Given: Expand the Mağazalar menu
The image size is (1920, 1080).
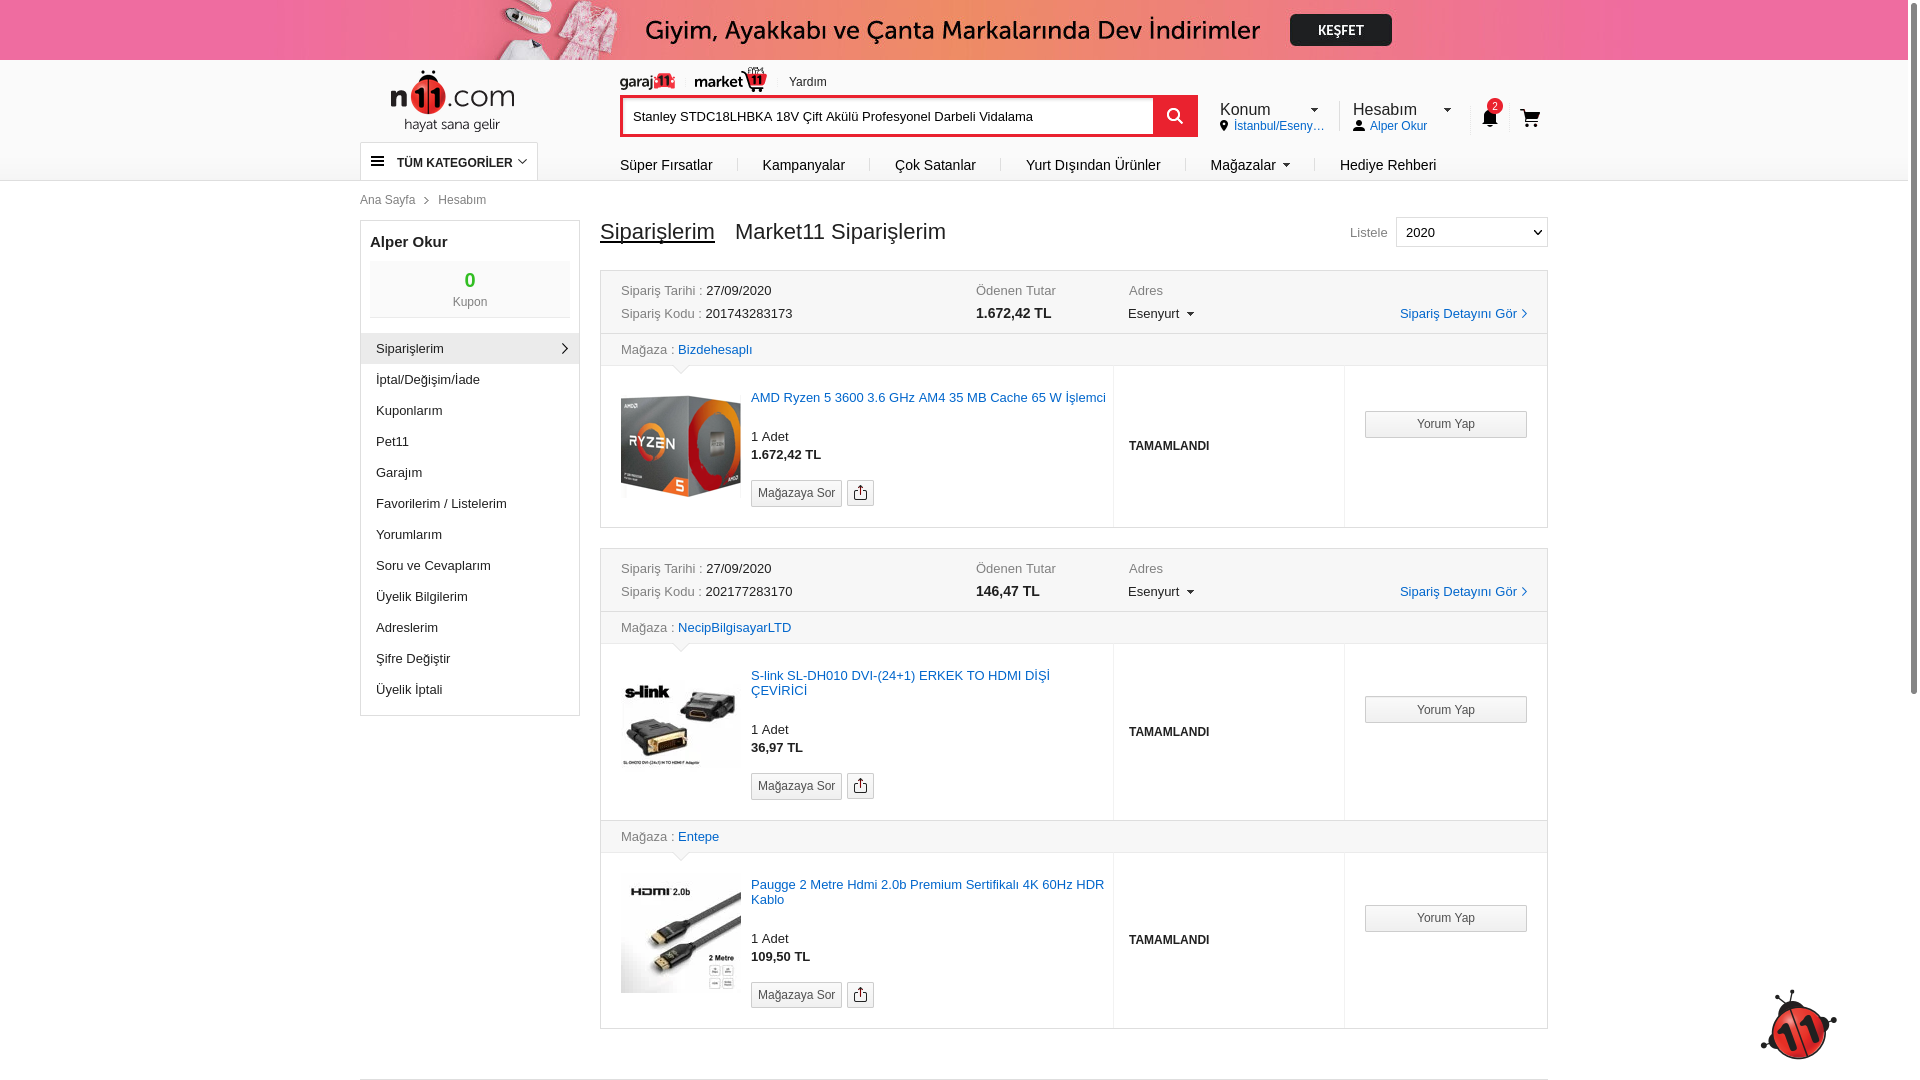Looking at the screenshot, I should (x=1250, y=165).
